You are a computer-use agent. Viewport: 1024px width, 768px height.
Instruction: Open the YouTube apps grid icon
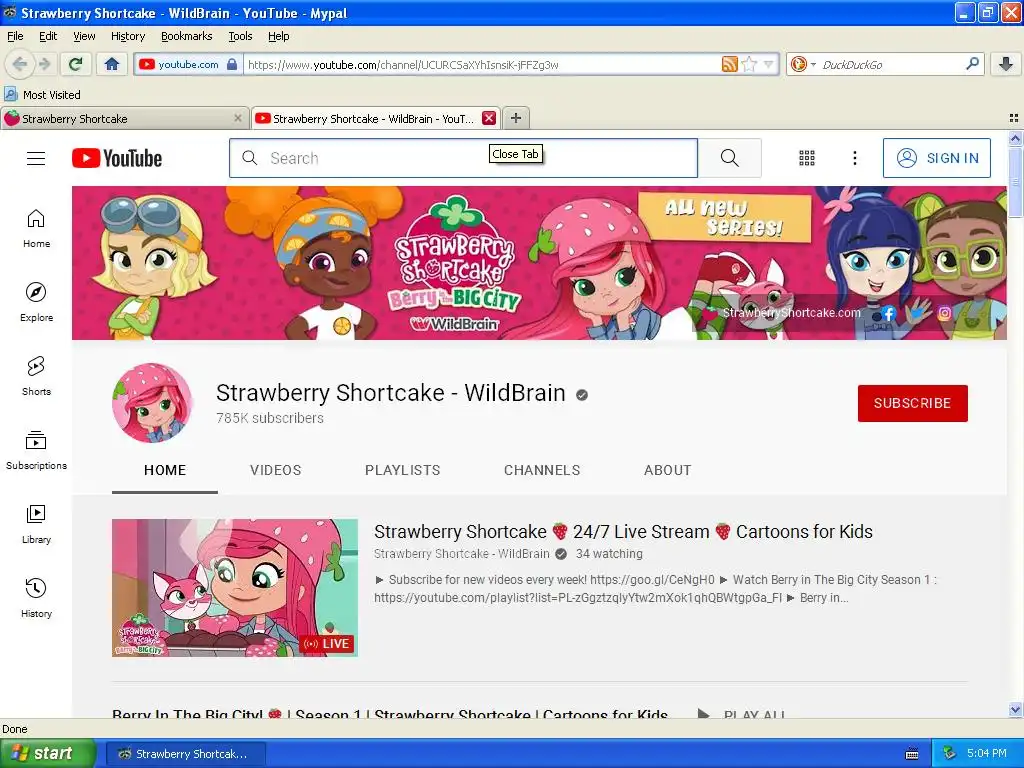pyautogui.click(x=807, y=158)
